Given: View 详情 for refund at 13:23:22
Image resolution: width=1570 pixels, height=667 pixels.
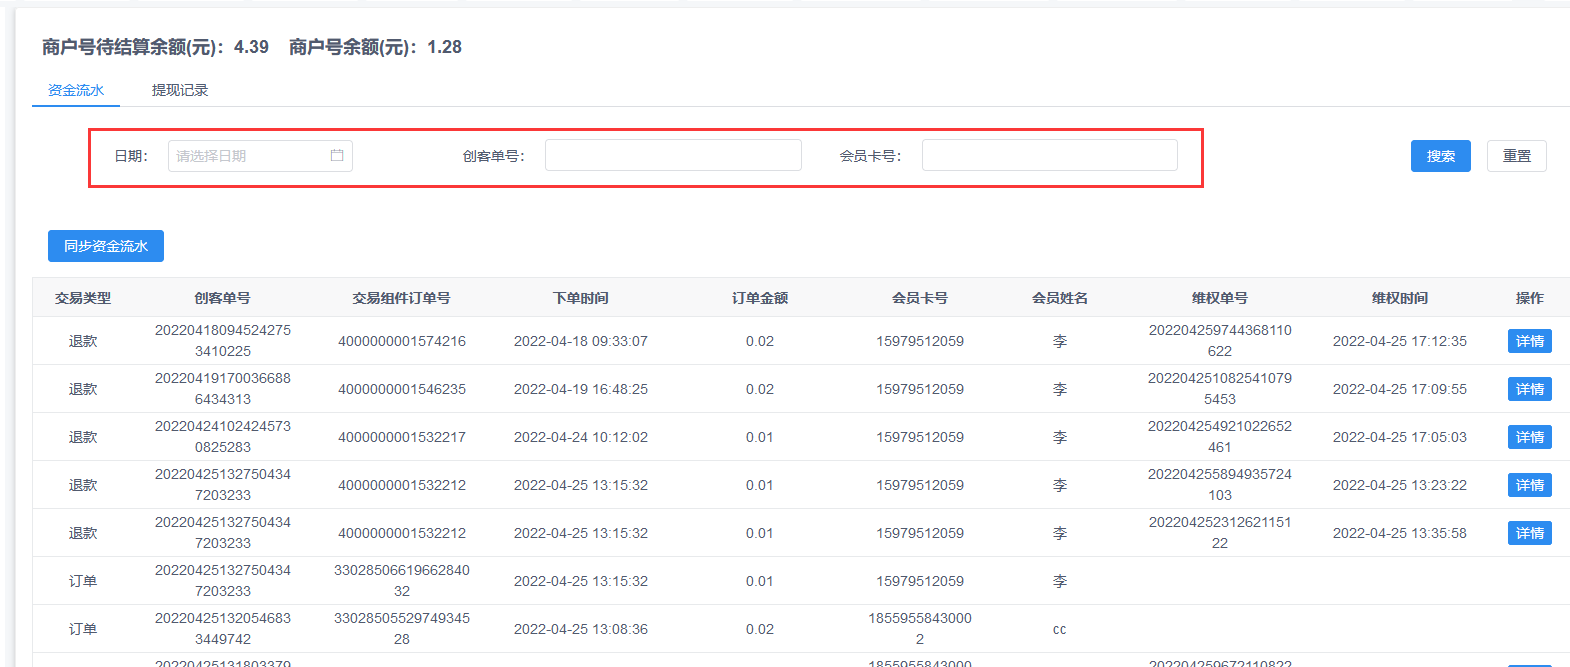Looking at the screenshot, I should (1530, 485).
